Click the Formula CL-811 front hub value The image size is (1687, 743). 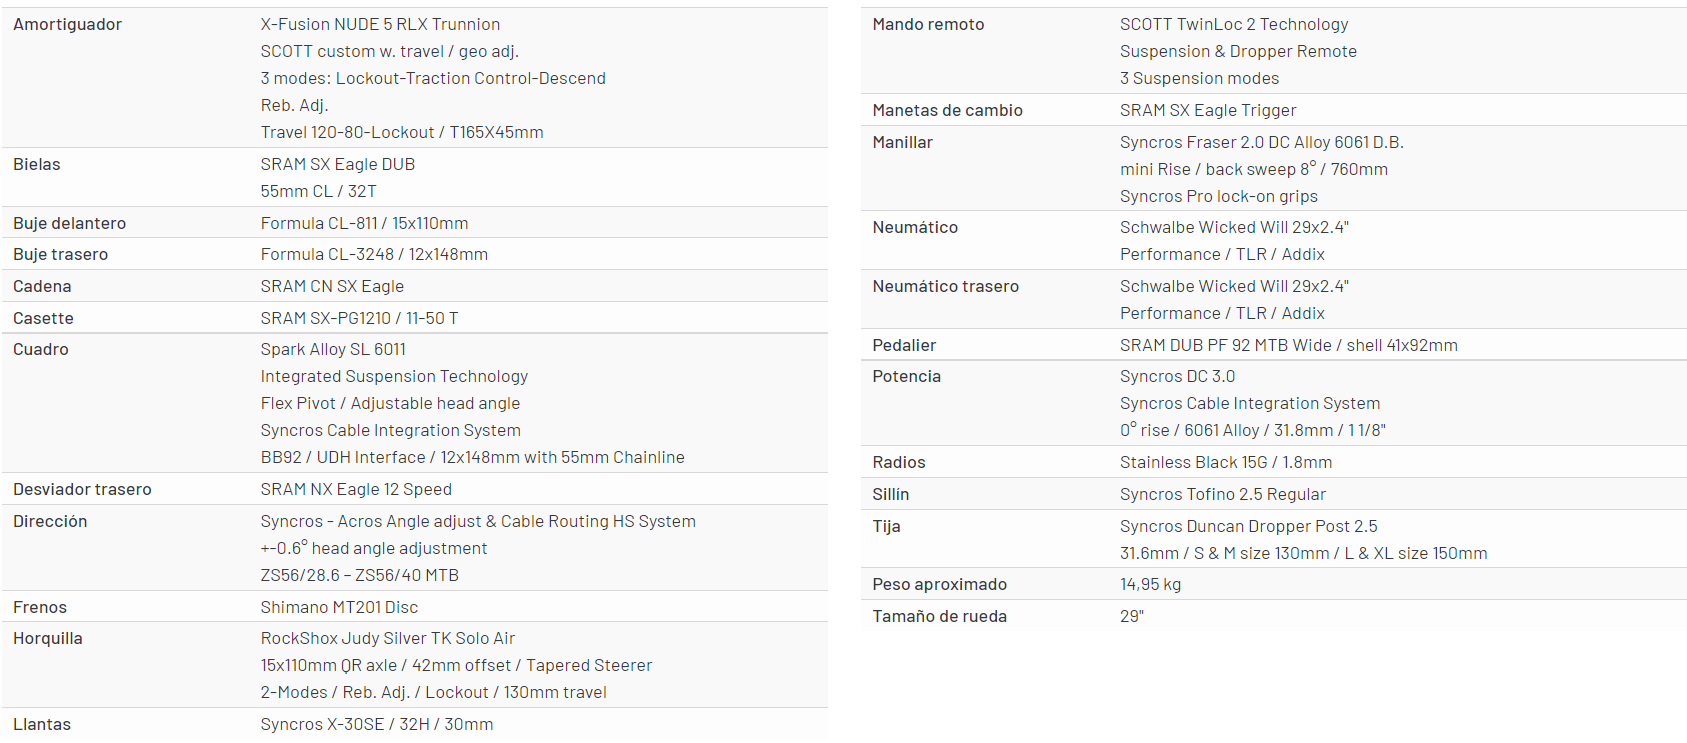point(364,223)
